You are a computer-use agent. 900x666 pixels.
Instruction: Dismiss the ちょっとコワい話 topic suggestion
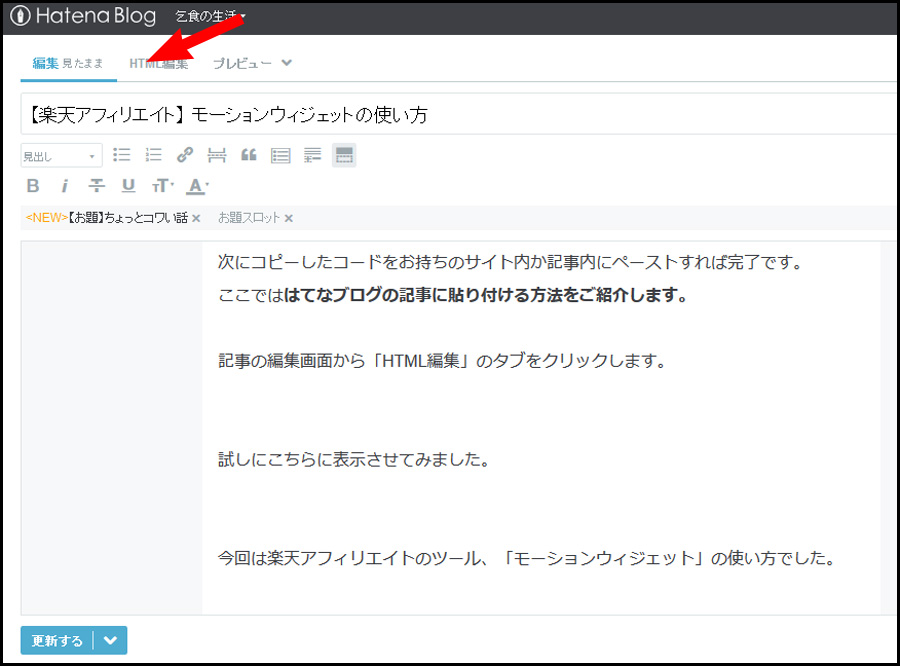pyautogui.click(x=196, y=219)
